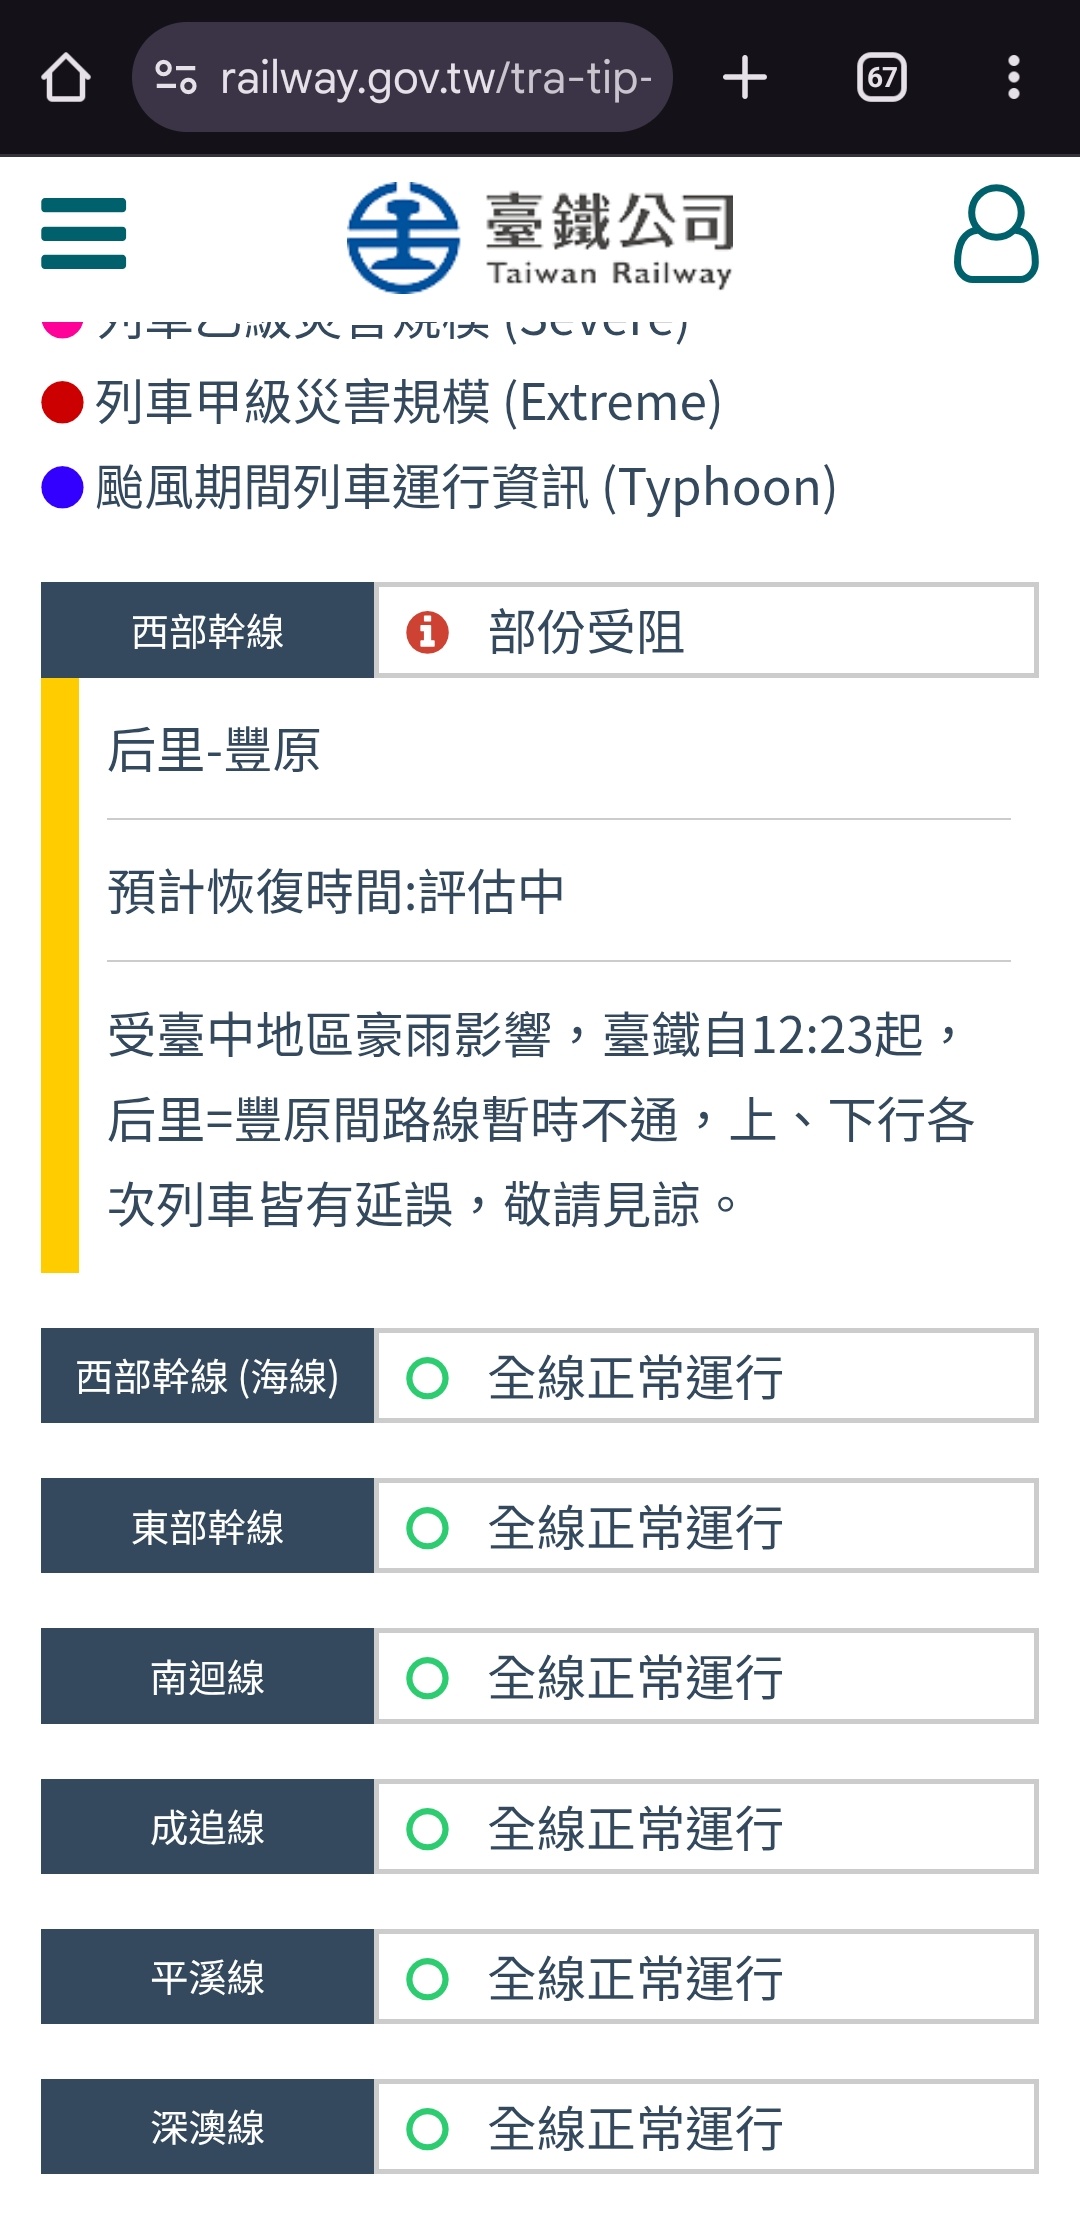Open browser three-dot overflow menu
The height and width of the screenshot is (2220, 1080).
1014,78
